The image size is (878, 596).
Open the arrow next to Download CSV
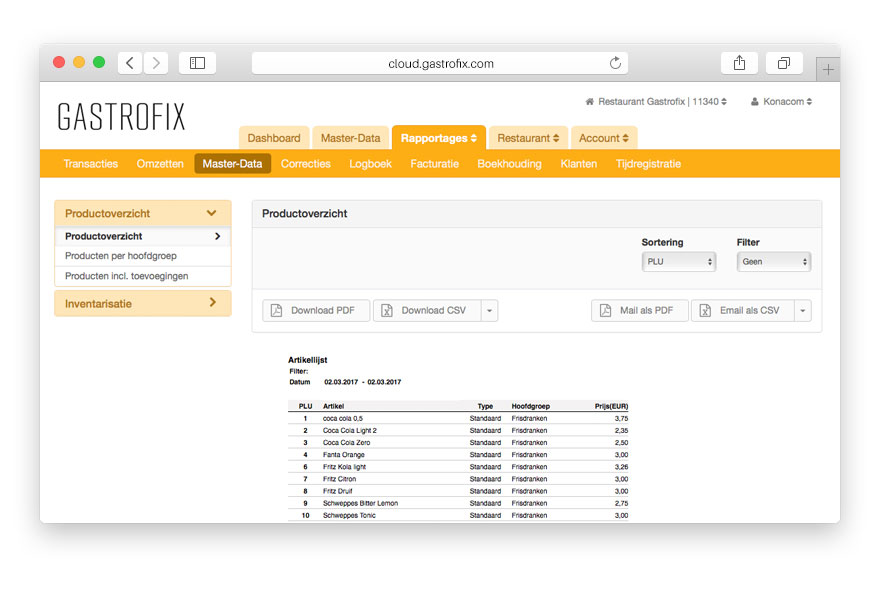(x=488, y=310)
